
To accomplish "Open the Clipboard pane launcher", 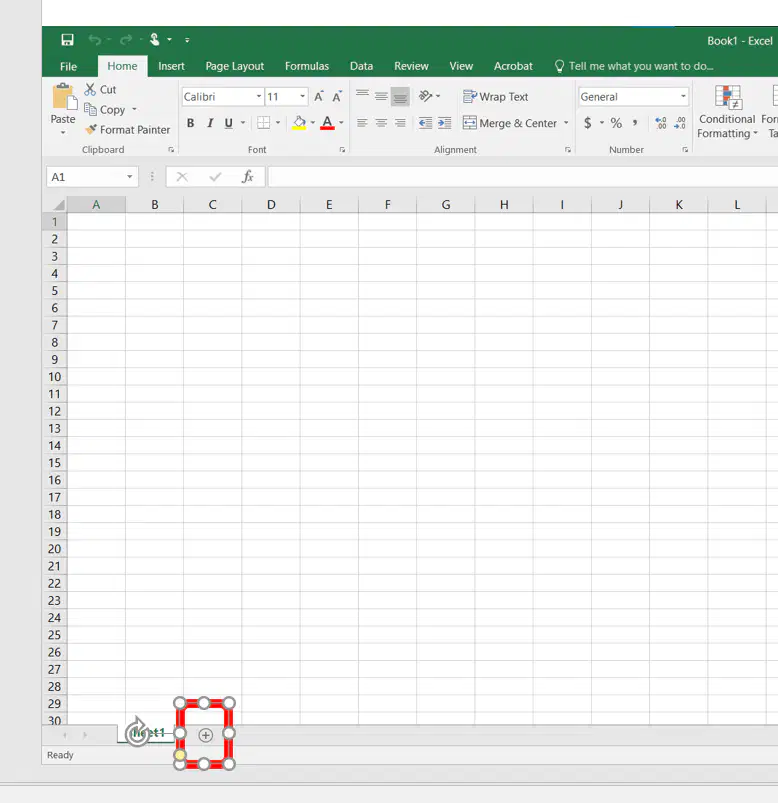I will pyautogui.click(x=171, y=150).
